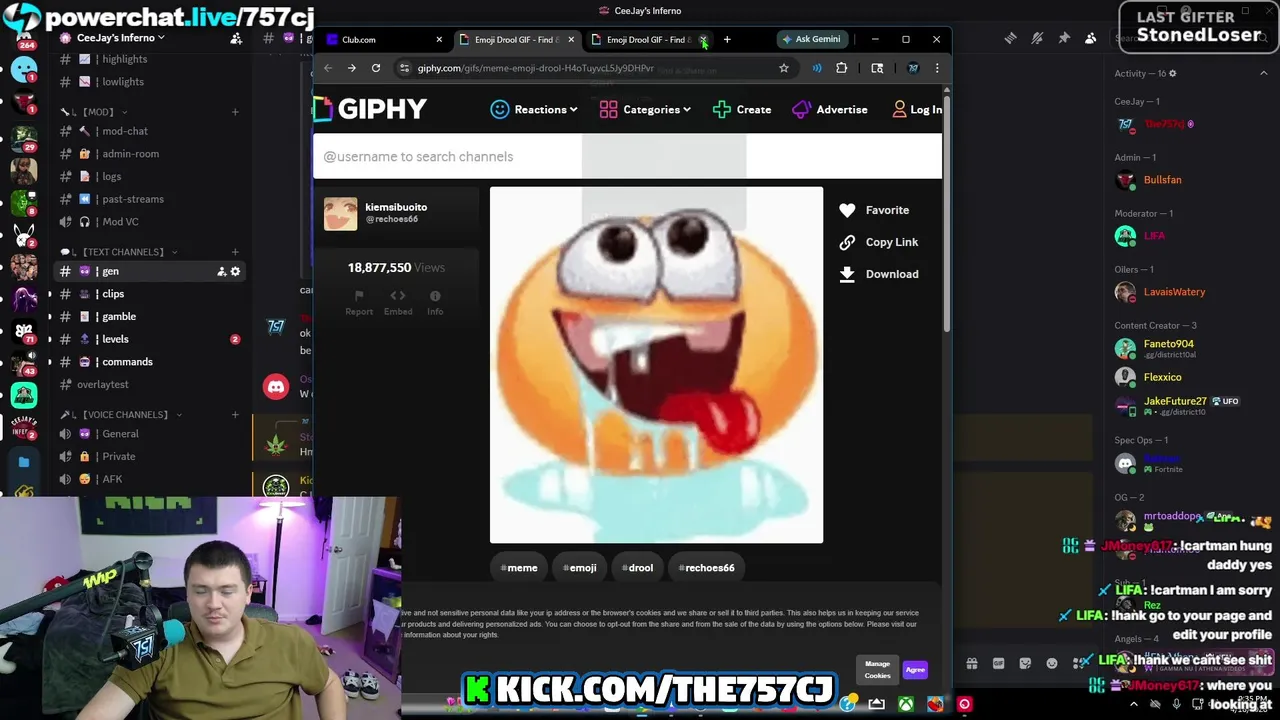Toggle Discord notification settings bell icon

click(1037, 38)
